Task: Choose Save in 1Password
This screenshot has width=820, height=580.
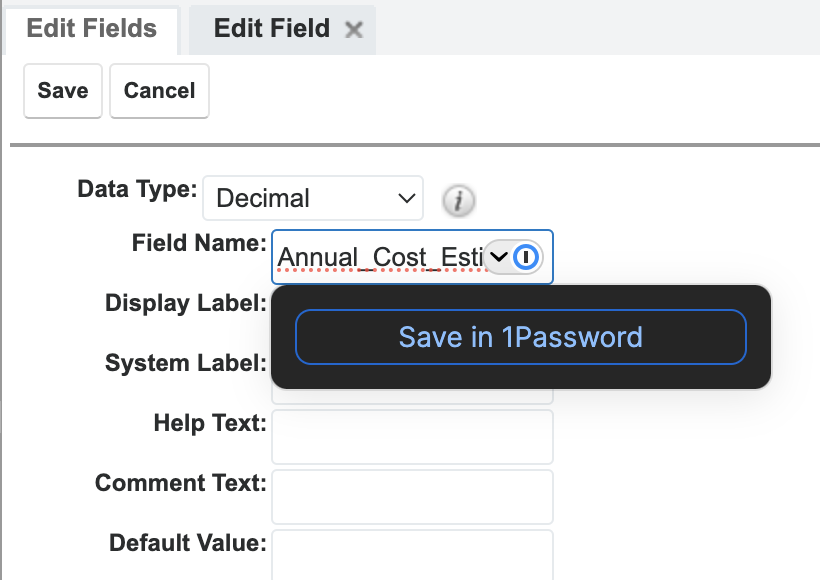Action: coord(520,337)
